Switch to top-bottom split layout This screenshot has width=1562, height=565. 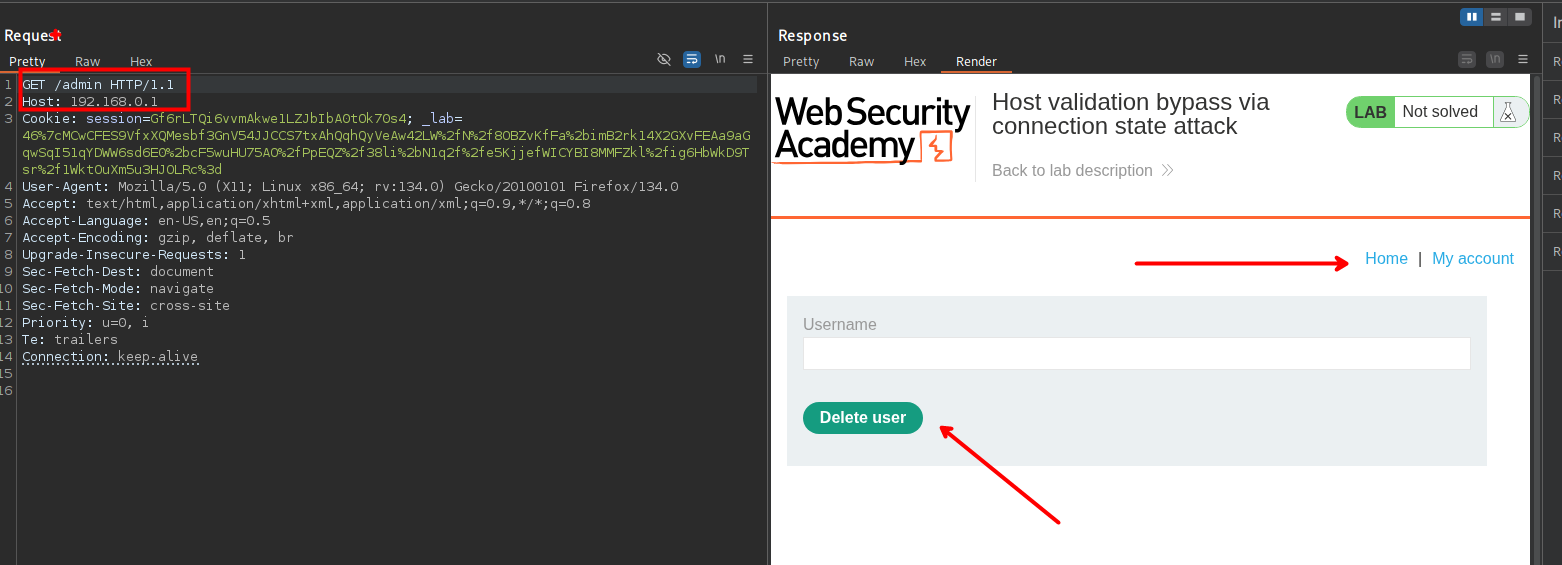(1496, 17)
